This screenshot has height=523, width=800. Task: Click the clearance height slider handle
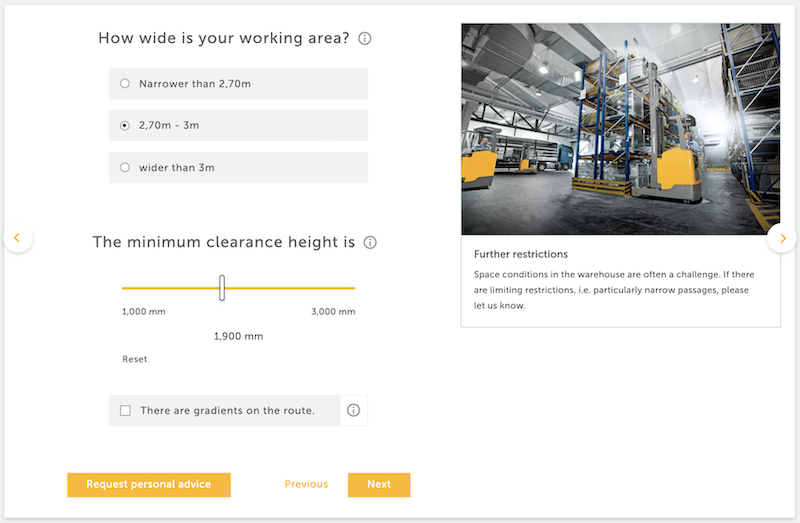point(222,288)
